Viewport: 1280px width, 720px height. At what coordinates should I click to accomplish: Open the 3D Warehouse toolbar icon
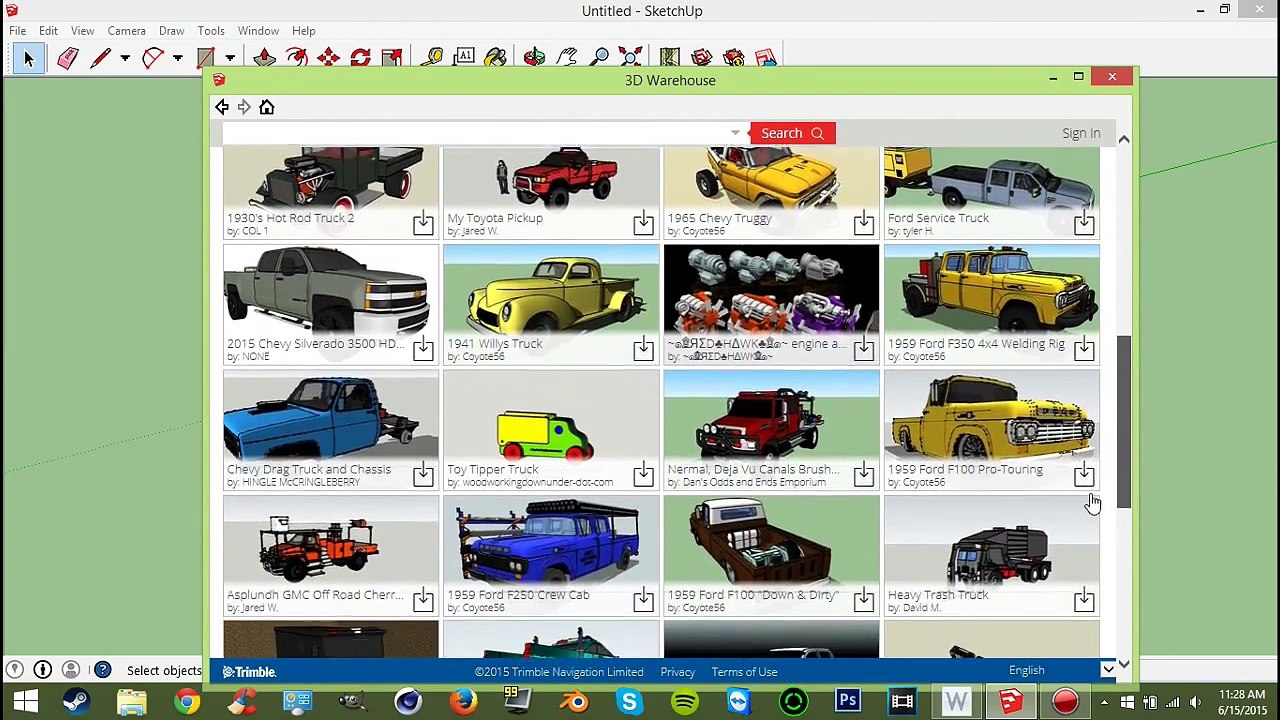tap(701, 58)
